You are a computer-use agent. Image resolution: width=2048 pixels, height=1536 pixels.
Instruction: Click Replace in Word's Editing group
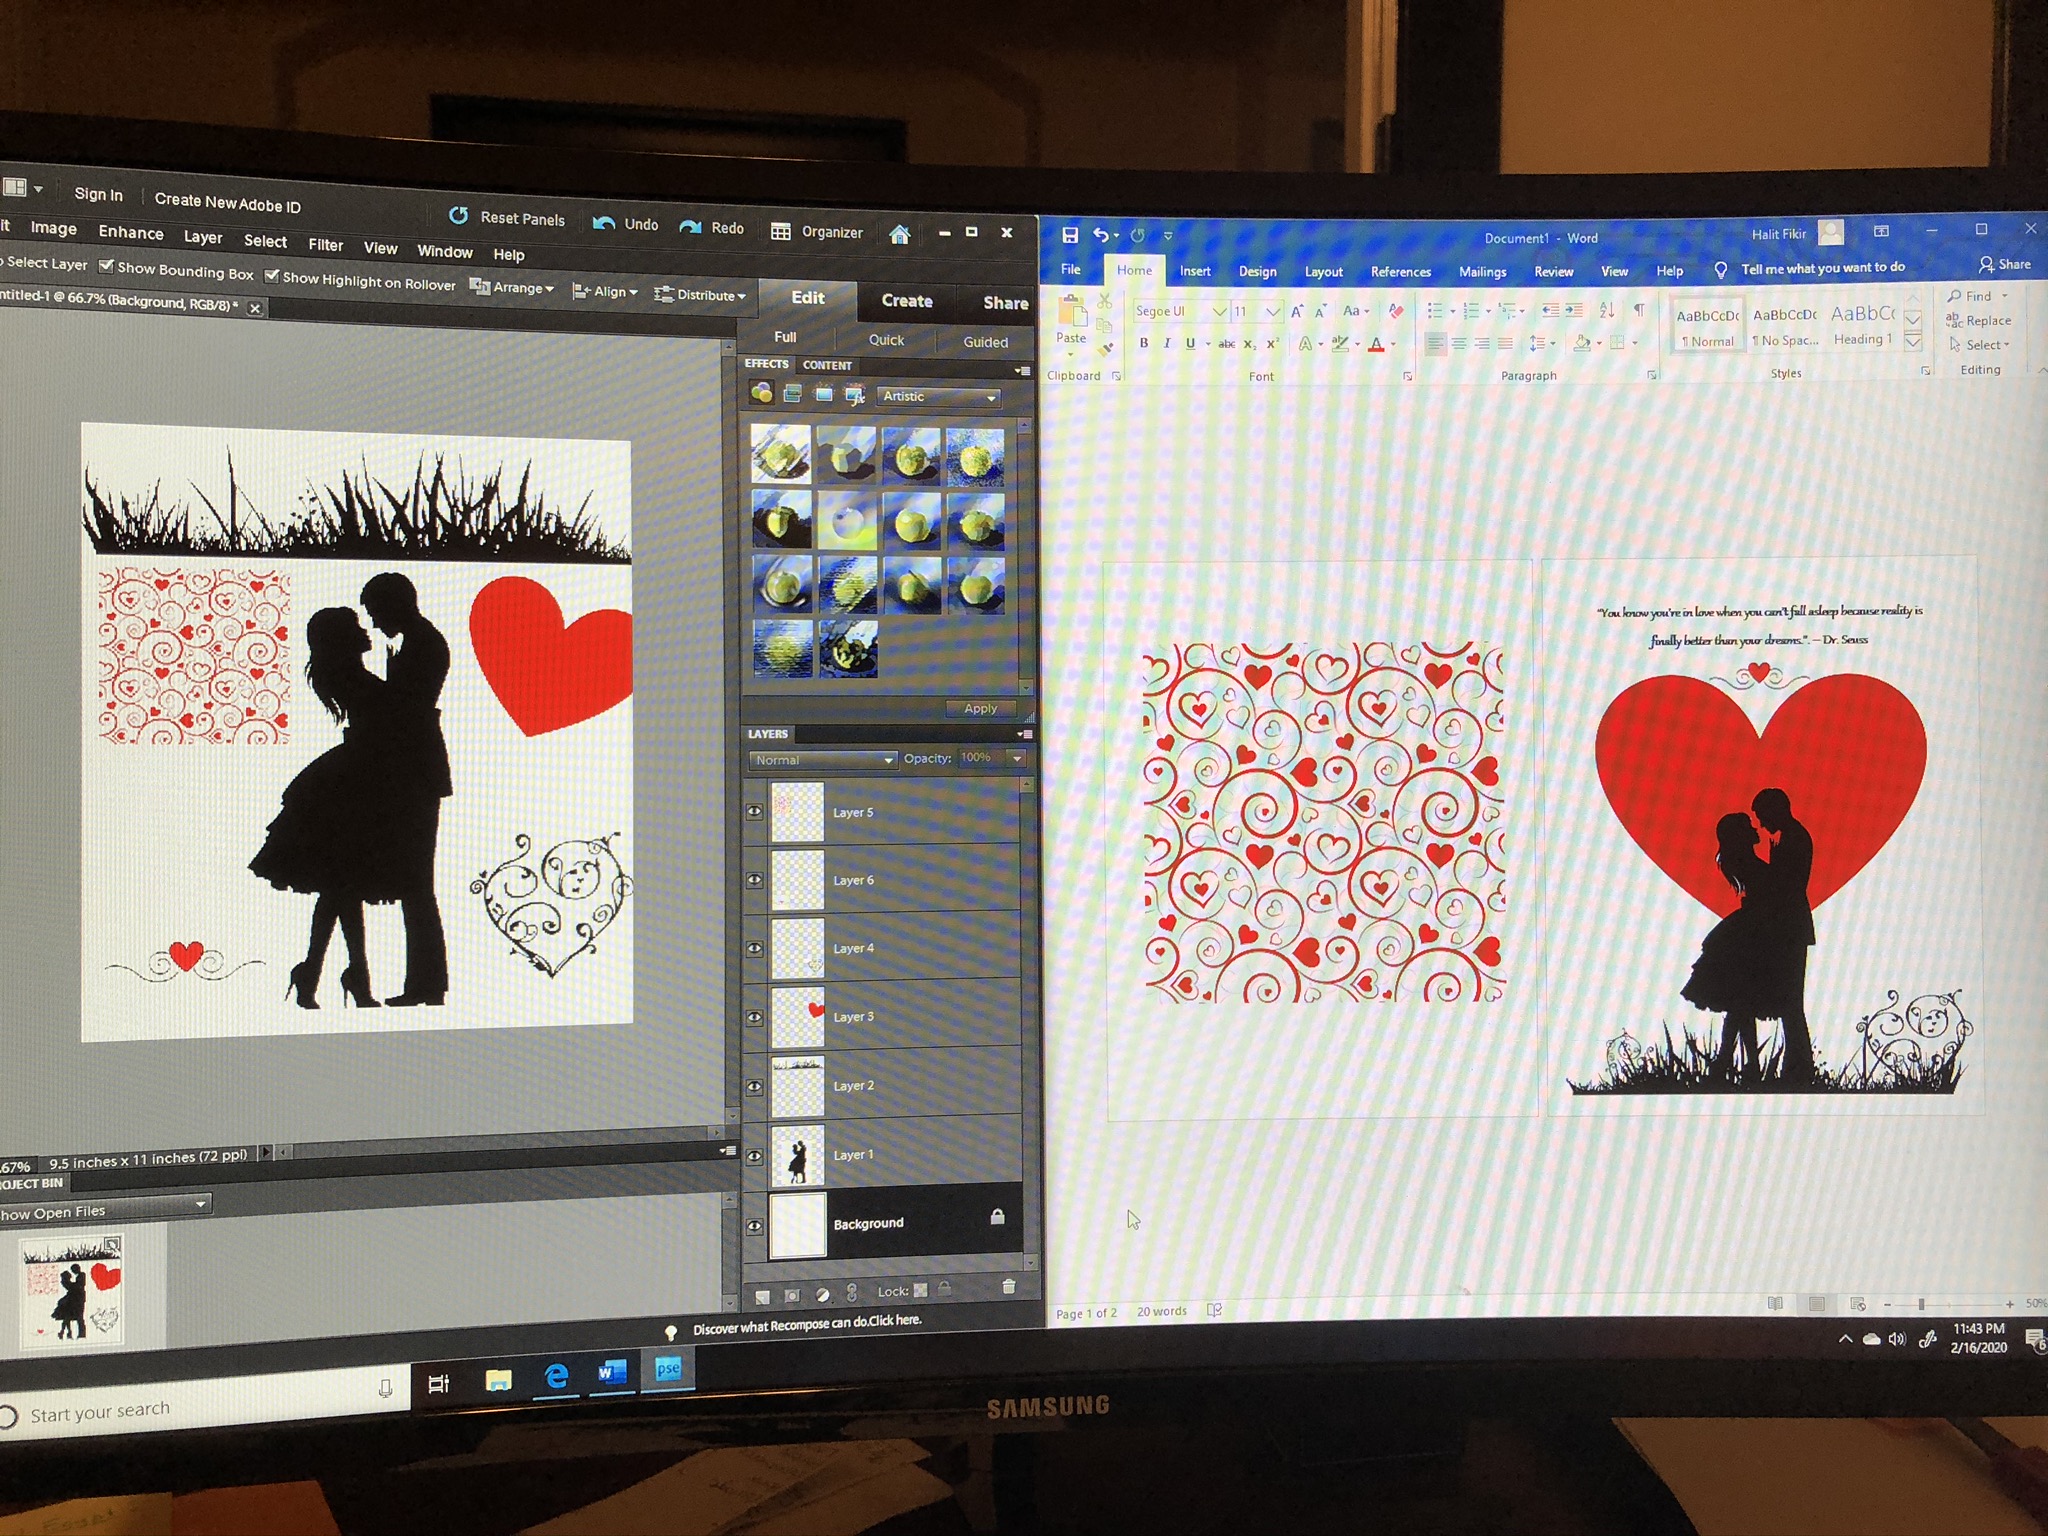(x=1977, y=320)
